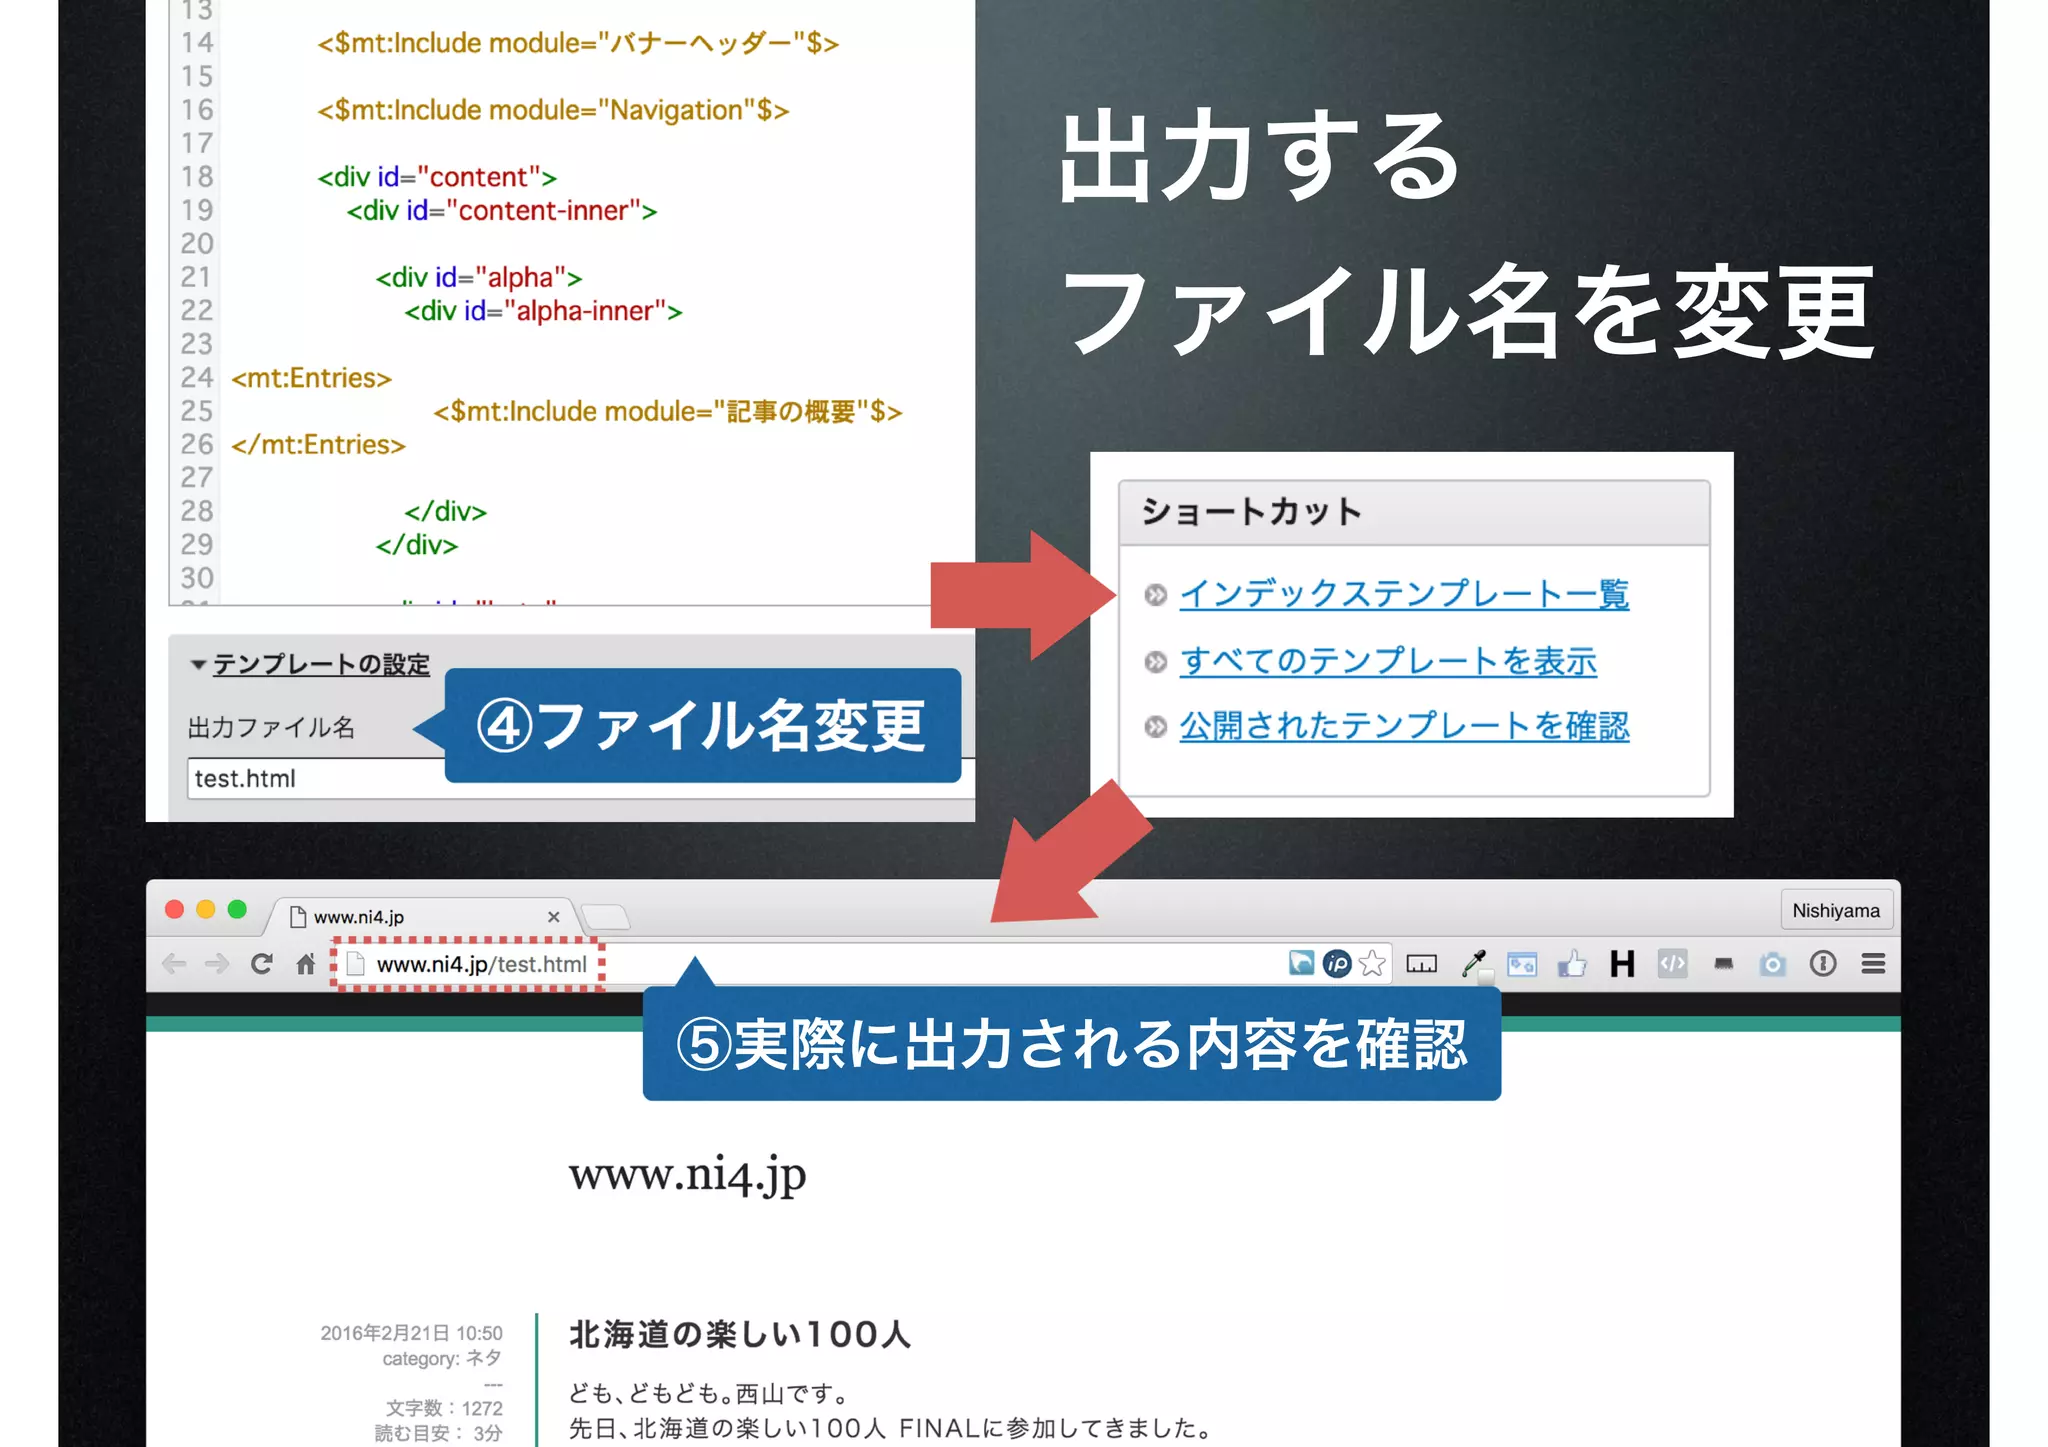Viewport: 2048px width, 1447px height.
Task: Click code line <div id="content">
Action: pyautogui.click(x=437, y=177)
